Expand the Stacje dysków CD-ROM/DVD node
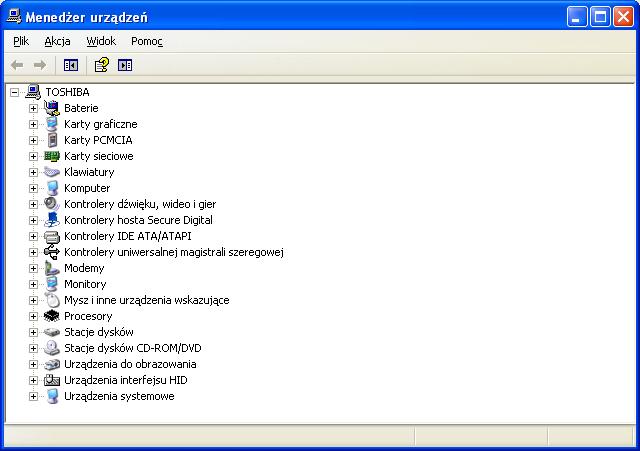The width and height of the screenshot is (640, 451). [33, 348]
